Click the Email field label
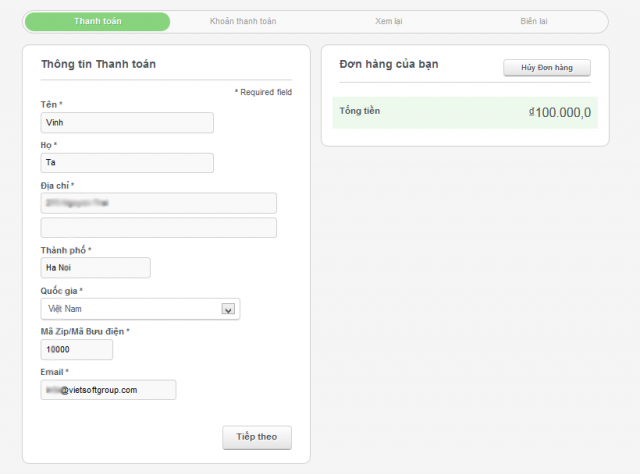The width and height of the screenshot is (640, 474). pyautogui.click(x=55, y=372)
